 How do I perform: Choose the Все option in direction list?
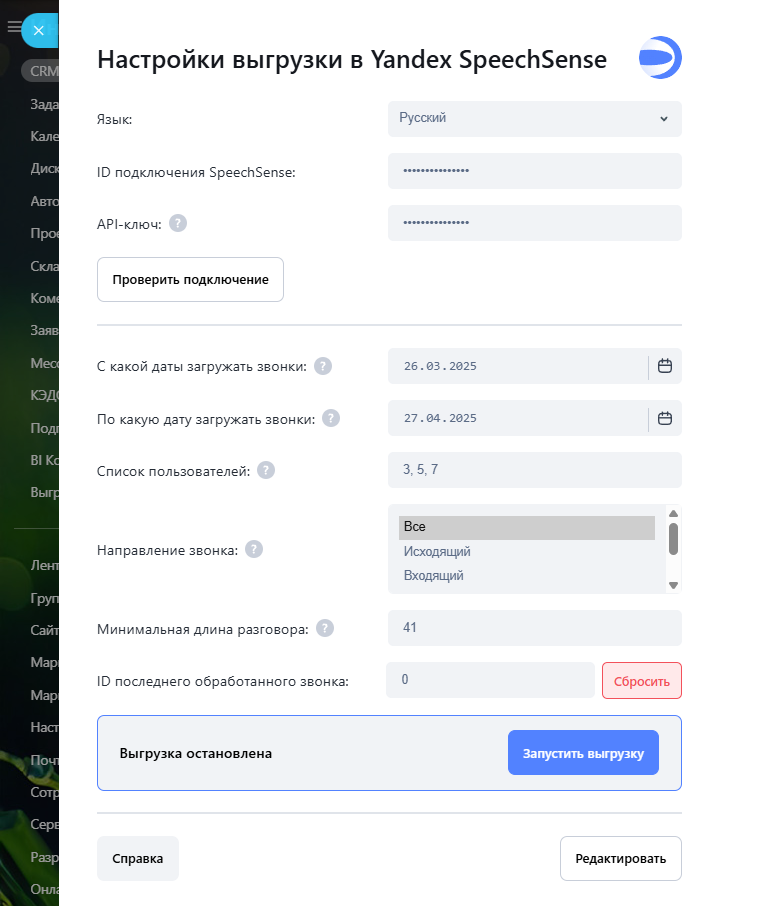[526, 527]
